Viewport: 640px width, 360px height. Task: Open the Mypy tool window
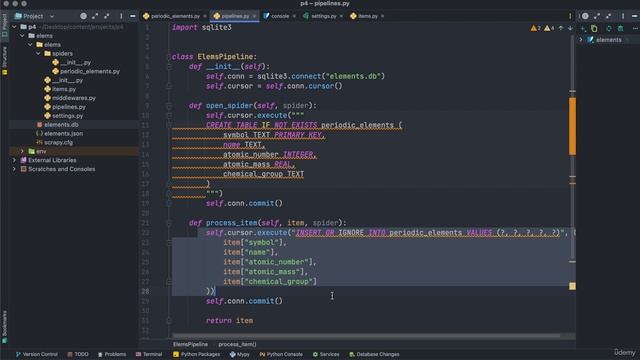click(240, 354)
